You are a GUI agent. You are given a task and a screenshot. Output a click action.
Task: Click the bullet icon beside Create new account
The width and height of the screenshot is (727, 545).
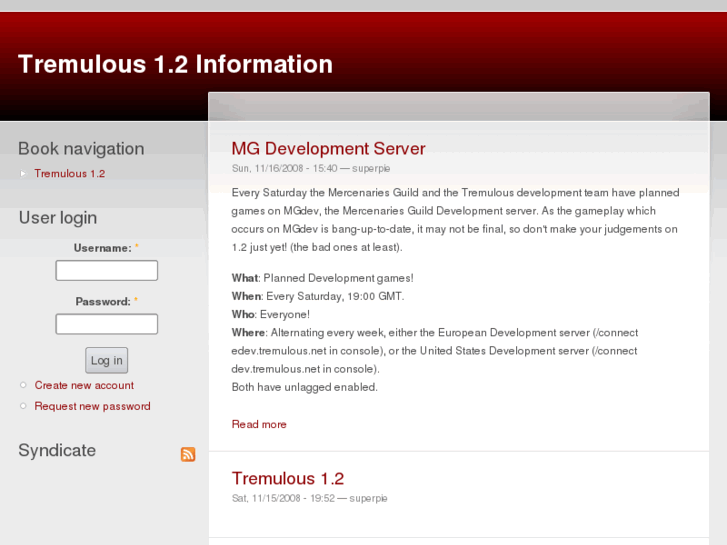click(x=23, y=385)
